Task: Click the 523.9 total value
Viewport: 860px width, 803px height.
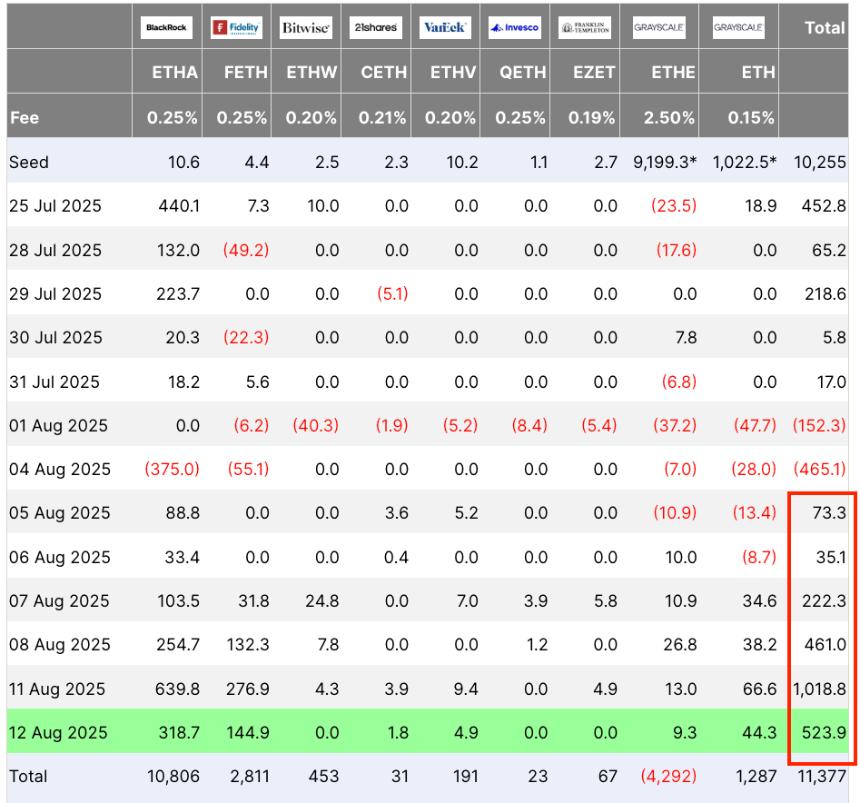Action: coord(824,733)
